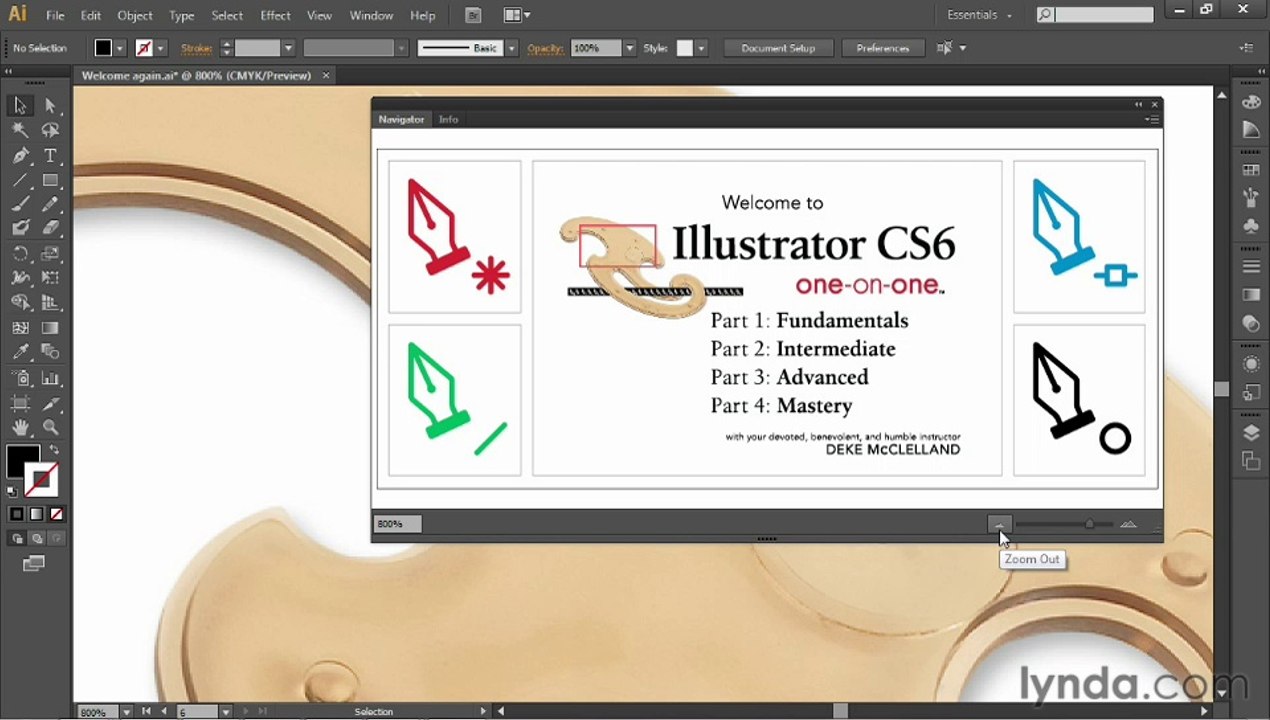Viewport: 1270px width, 720px height.
Task: Select the Pen tool
Action: pyautogui.click(x=20, y=156)
